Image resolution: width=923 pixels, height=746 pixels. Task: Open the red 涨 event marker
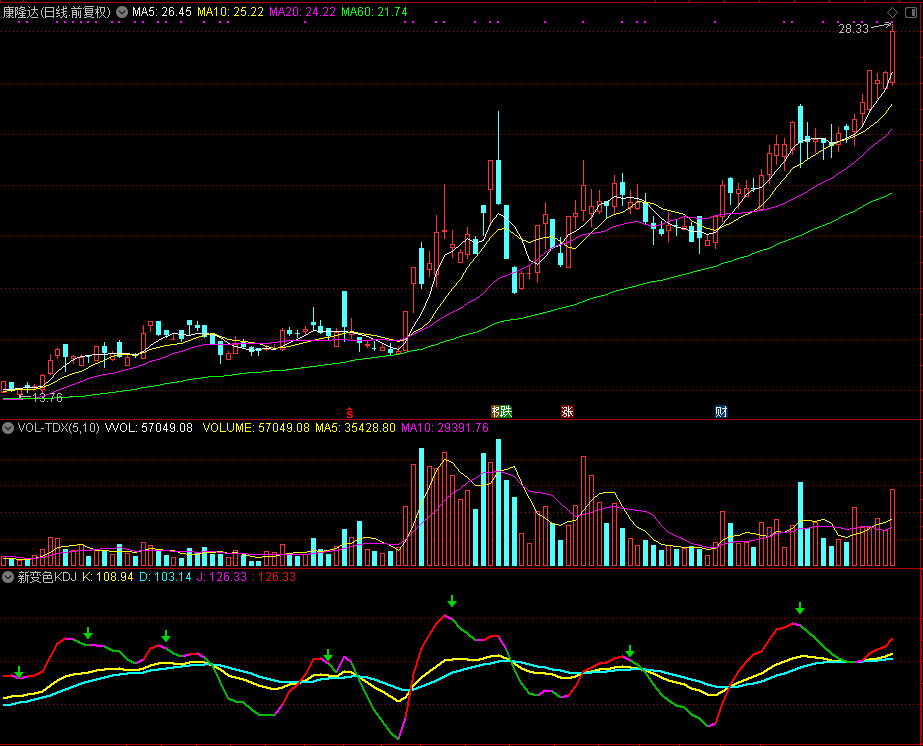coord(567,412)
